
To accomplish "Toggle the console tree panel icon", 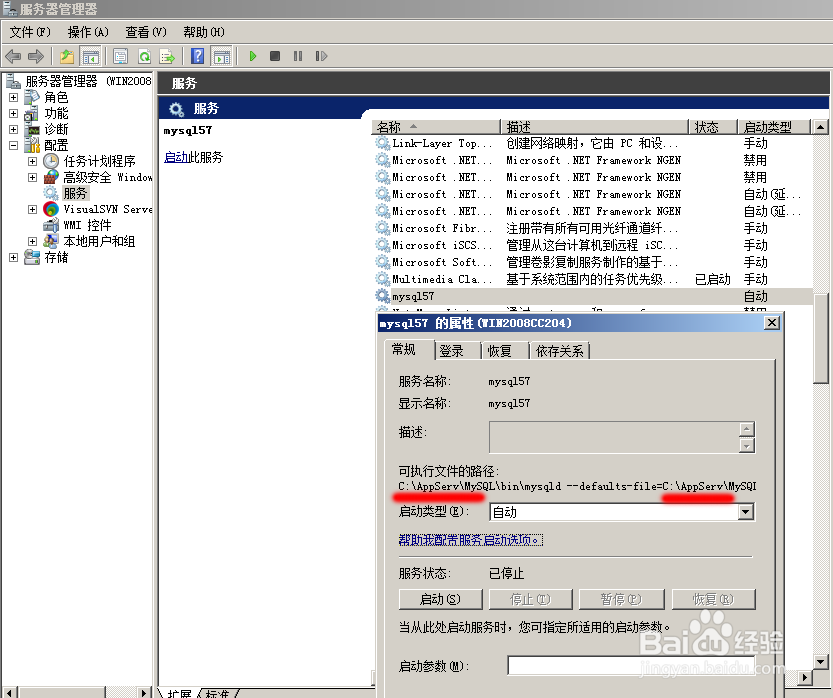I will 90,55.
